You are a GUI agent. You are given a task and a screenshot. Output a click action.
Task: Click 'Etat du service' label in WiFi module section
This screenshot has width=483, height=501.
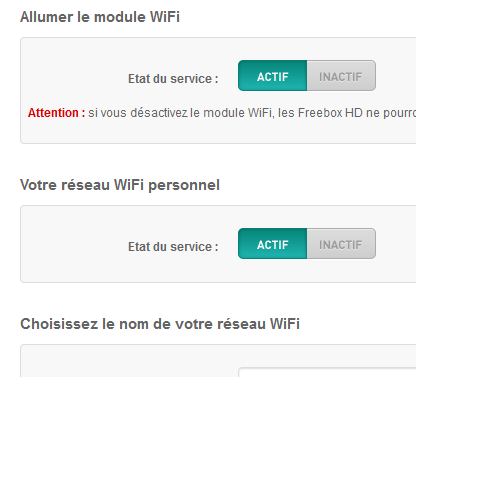tap(173, 79)
